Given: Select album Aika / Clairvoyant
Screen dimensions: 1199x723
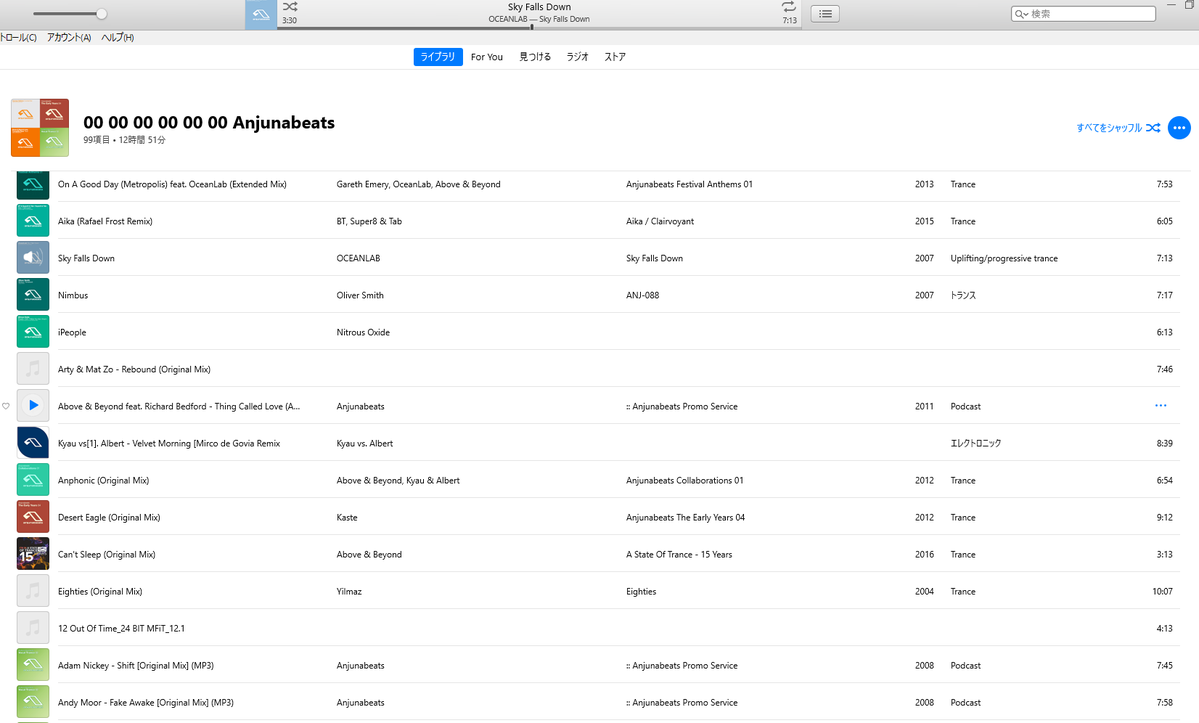Looking at the screenshot, I should 660,222.
